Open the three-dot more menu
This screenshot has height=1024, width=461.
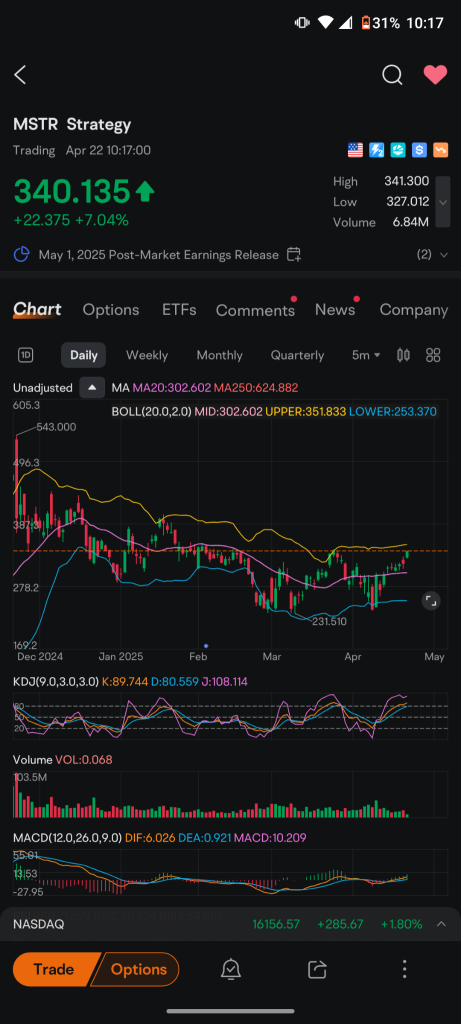(x=404, y=969)
